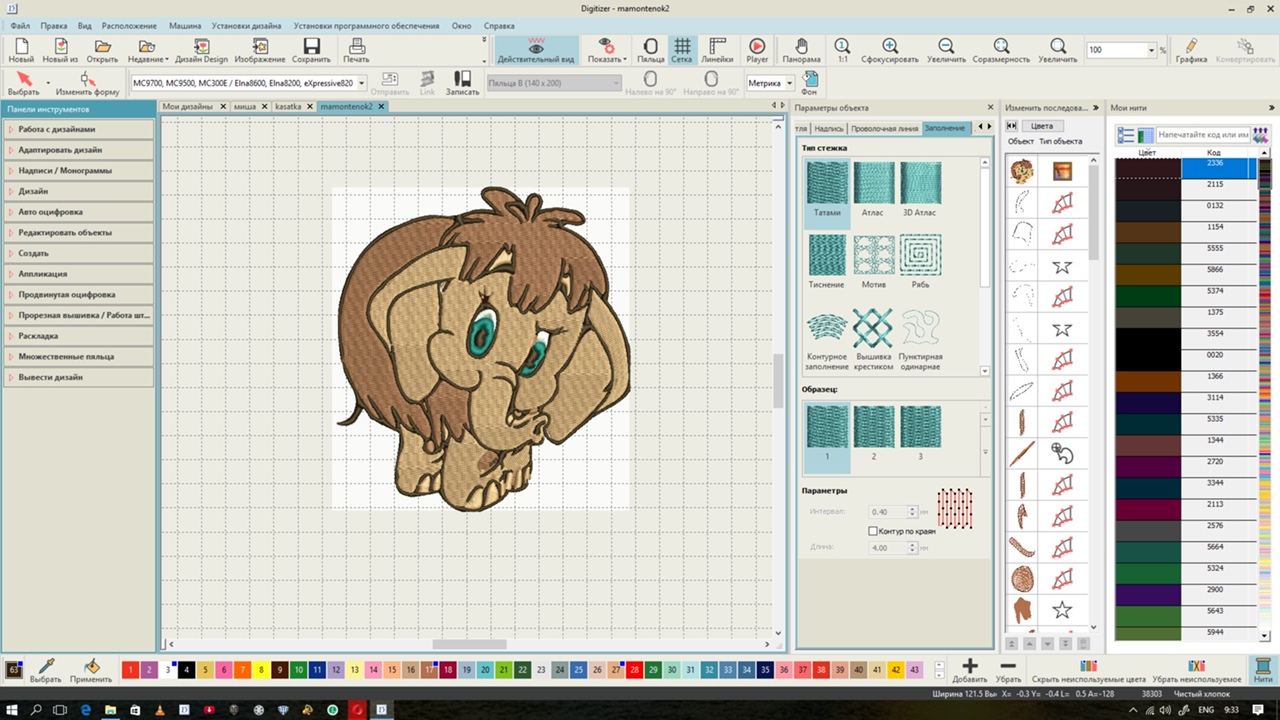1280x720 pixels.
Task: Set zoom to 1:1
Action: tap(842, 50)
